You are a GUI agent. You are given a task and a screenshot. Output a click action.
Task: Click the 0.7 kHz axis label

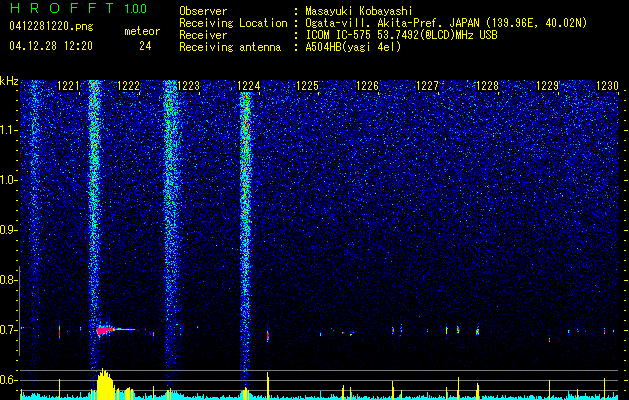tap(8, 330)
